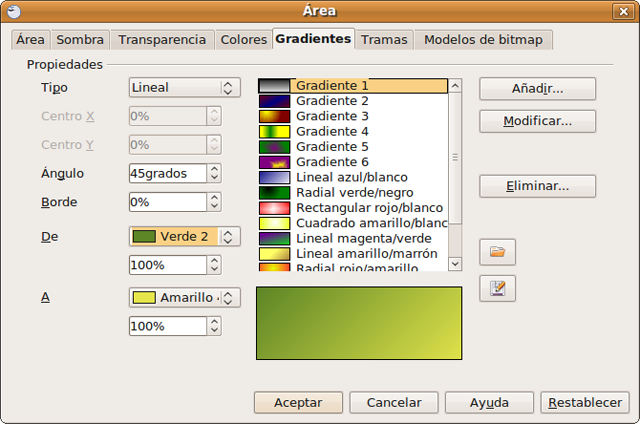Click the Eliminar button
Viewport: 640px width, 424px height.
[x=537, y=186]
